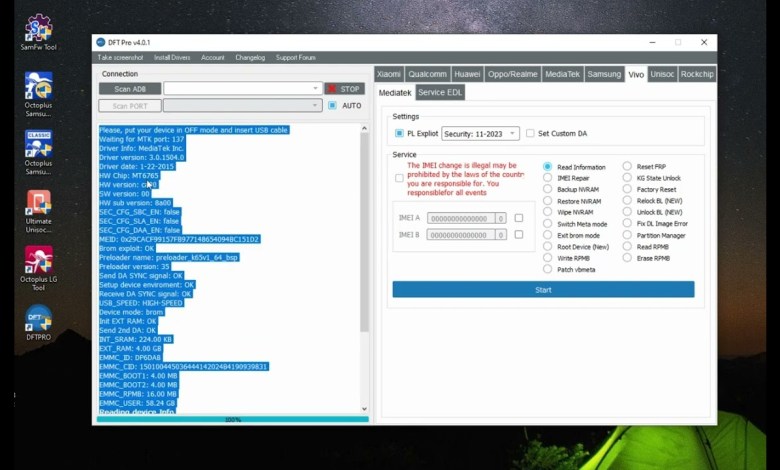The height and width of the screenshot is (470, 780).
Task: Select the Partition Manager option
Action: pyautogui.click(x=627, y=235)
